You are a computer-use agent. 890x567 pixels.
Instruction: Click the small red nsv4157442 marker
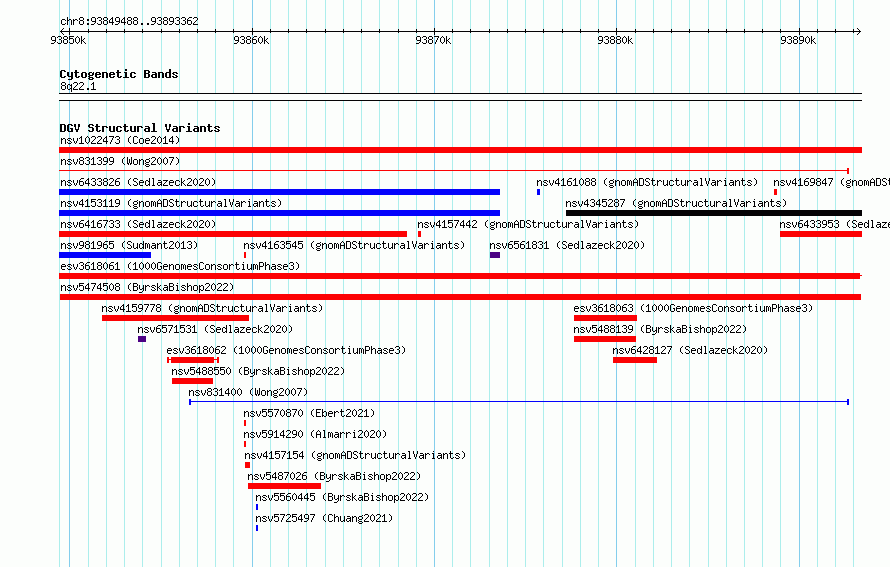[419, 234]
